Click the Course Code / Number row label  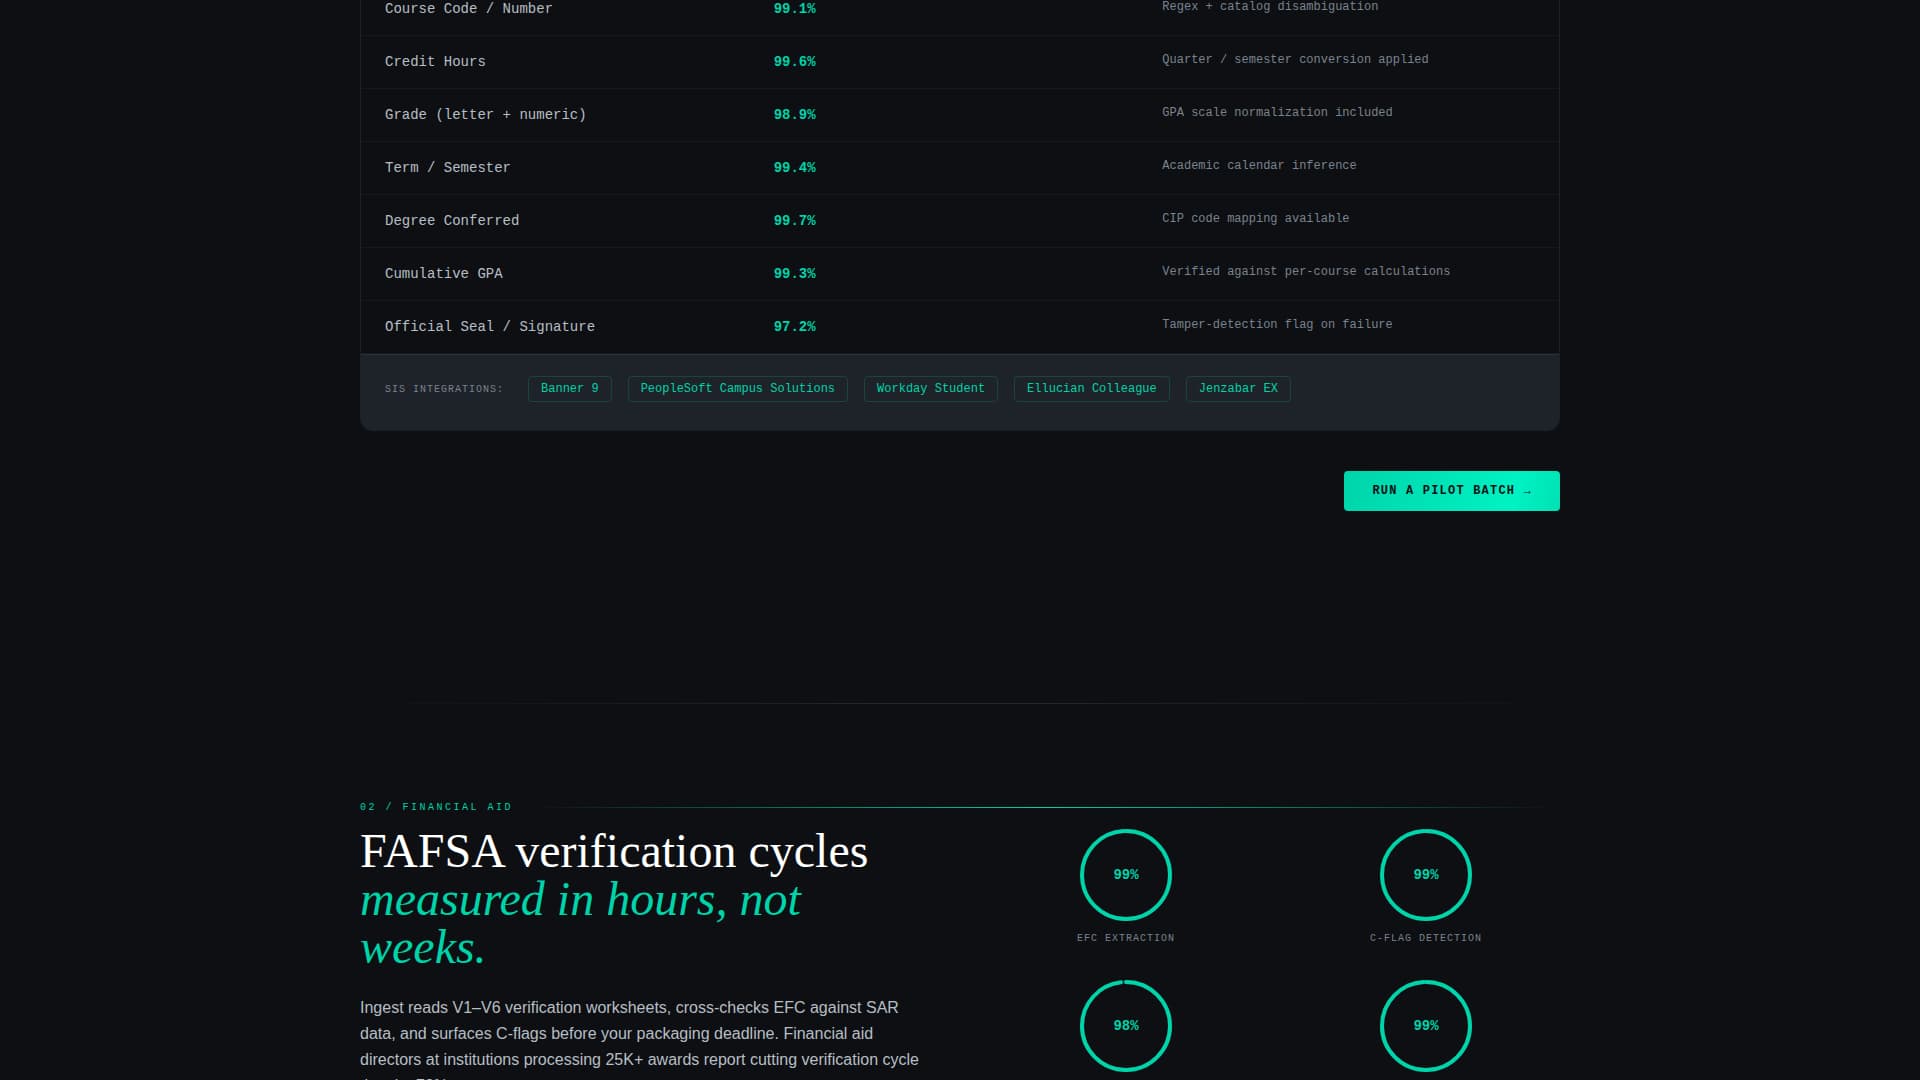click(x=468, y=9)
